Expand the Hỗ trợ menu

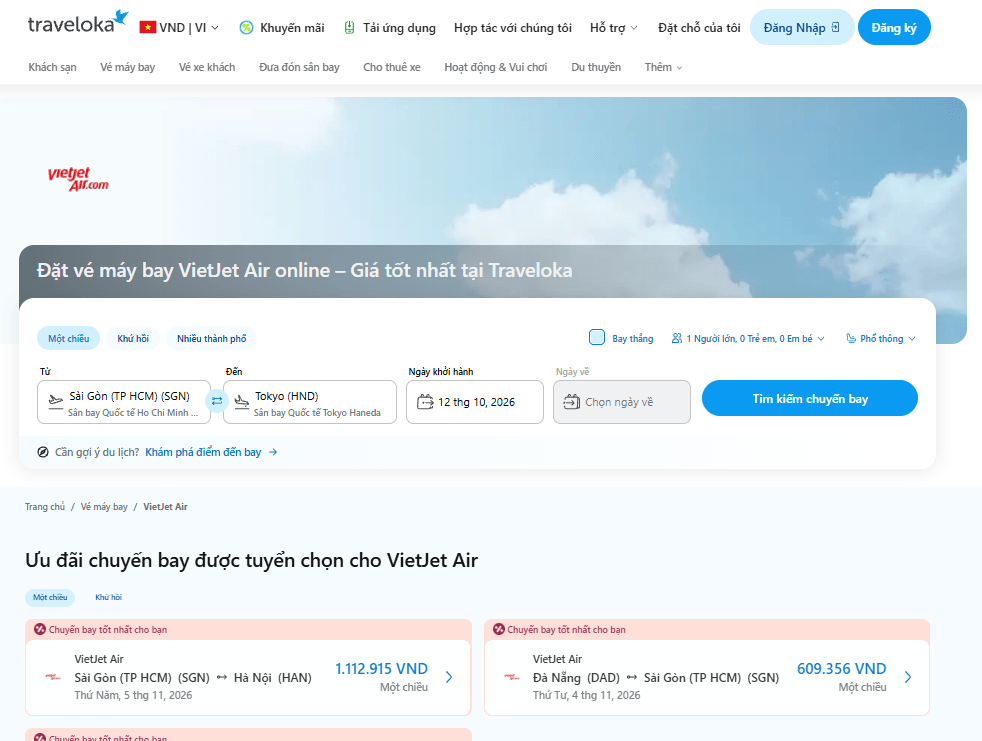[x=614, y=28]
